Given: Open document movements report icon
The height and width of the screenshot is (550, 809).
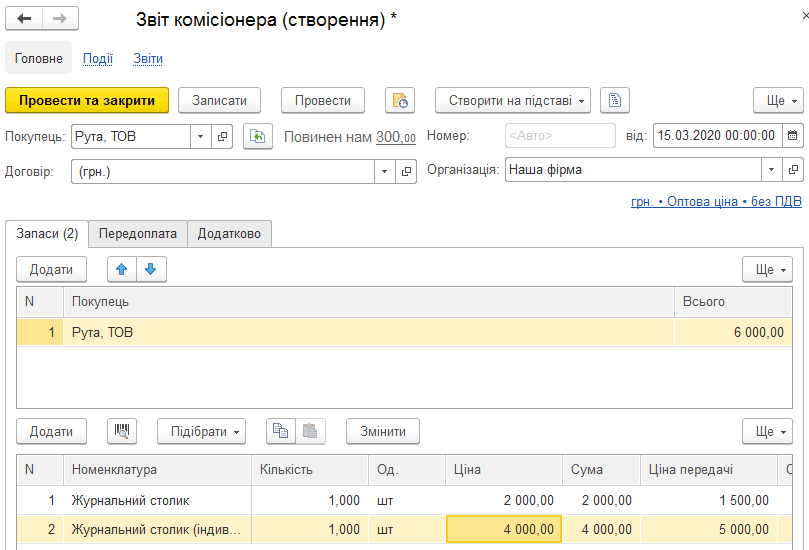Looking at the screenshot, I should [x=400, y=100].
